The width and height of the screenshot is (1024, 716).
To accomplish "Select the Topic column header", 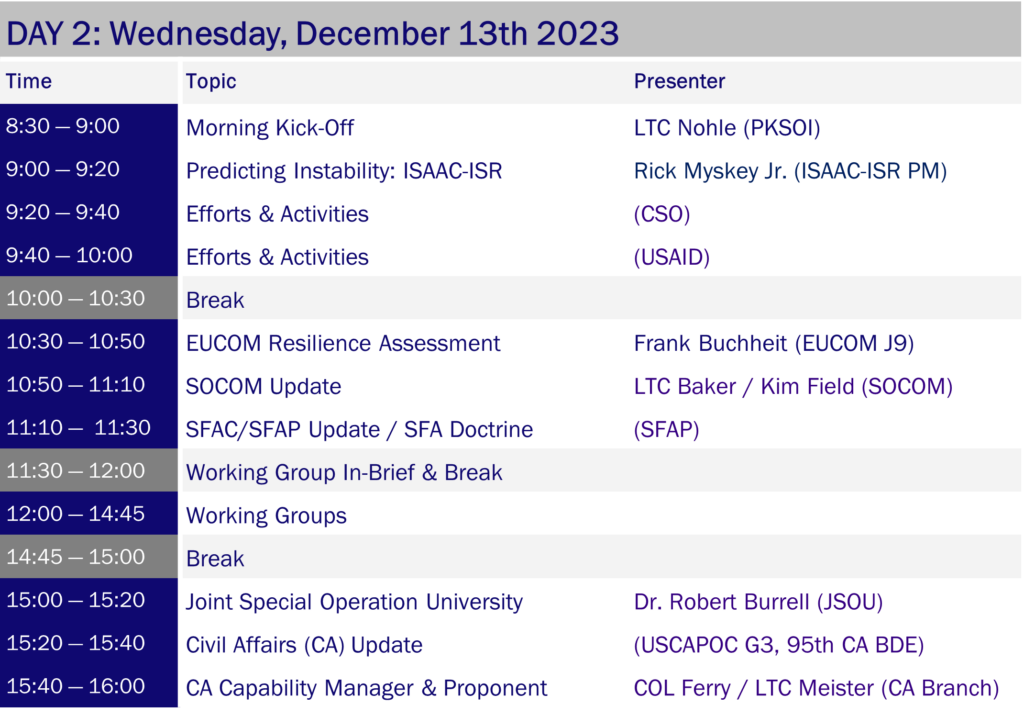I will click(211, 82).
